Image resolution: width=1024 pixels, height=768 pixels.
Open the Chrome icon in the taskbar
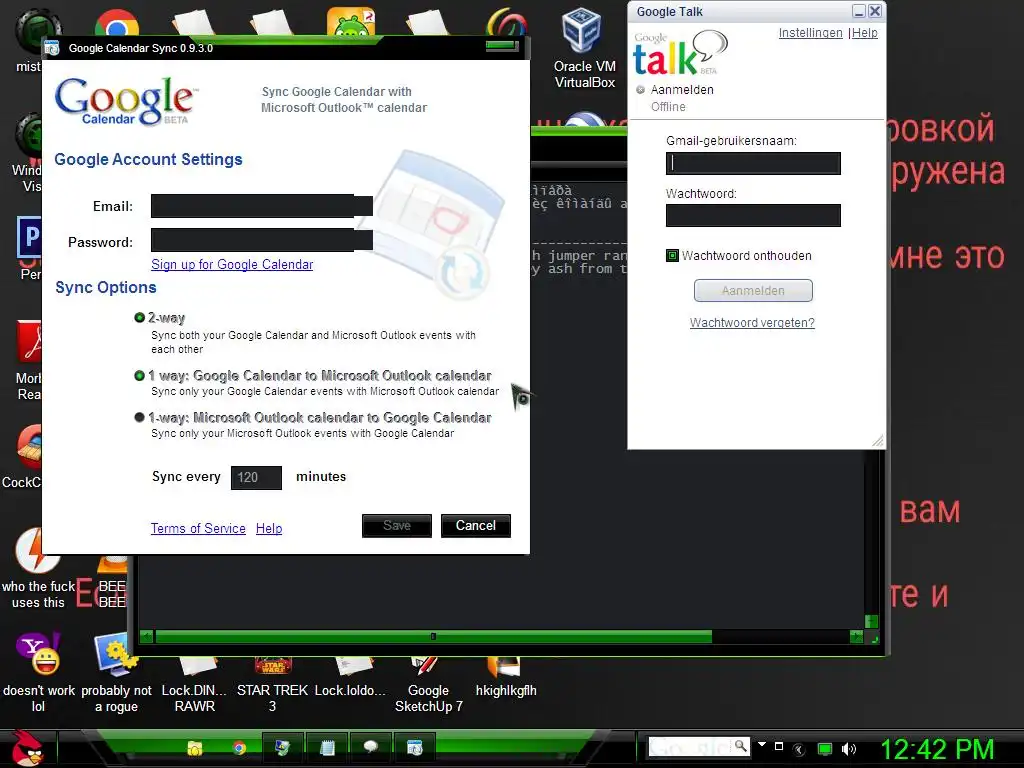point(239,748)
